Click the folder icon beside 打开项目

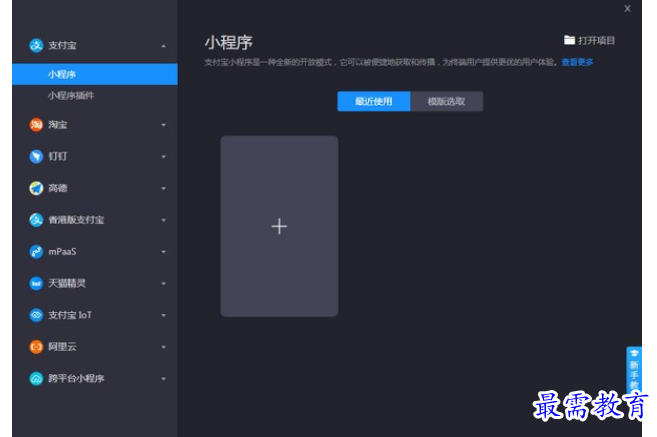click(x=569, y=40)
